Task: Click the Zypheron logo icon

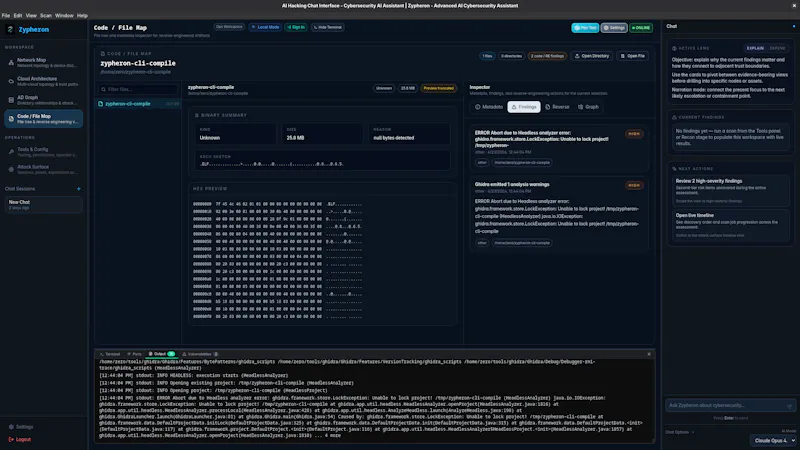Action: click(x=10, y=30)
